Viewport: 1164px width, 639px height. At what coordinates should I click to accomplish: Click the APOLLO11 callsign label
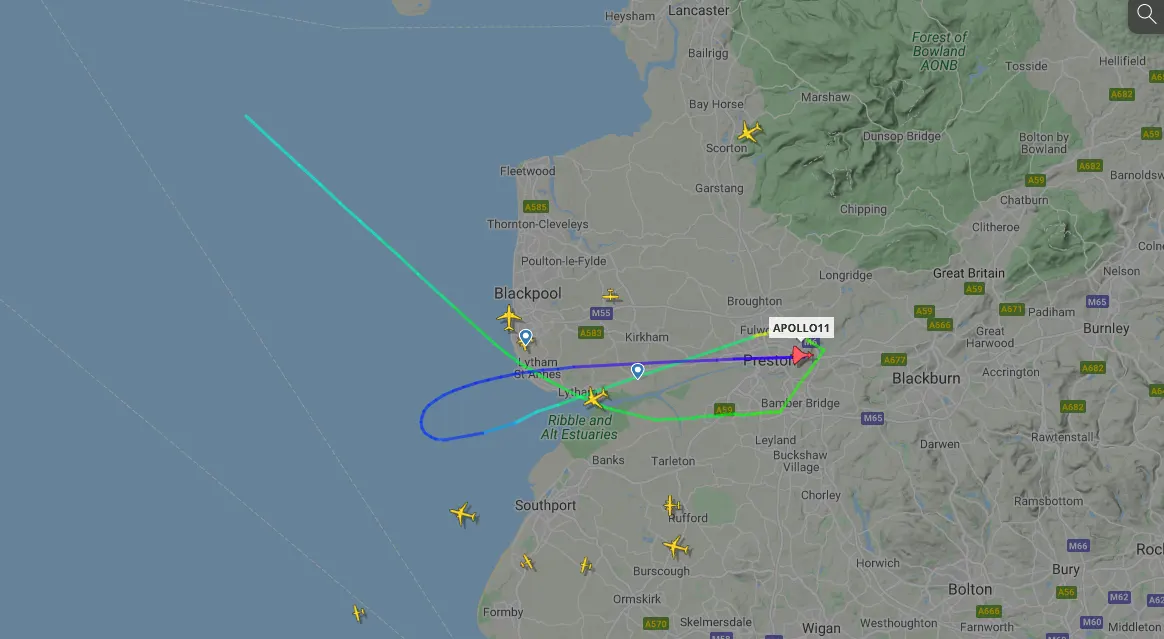[801, 328]
